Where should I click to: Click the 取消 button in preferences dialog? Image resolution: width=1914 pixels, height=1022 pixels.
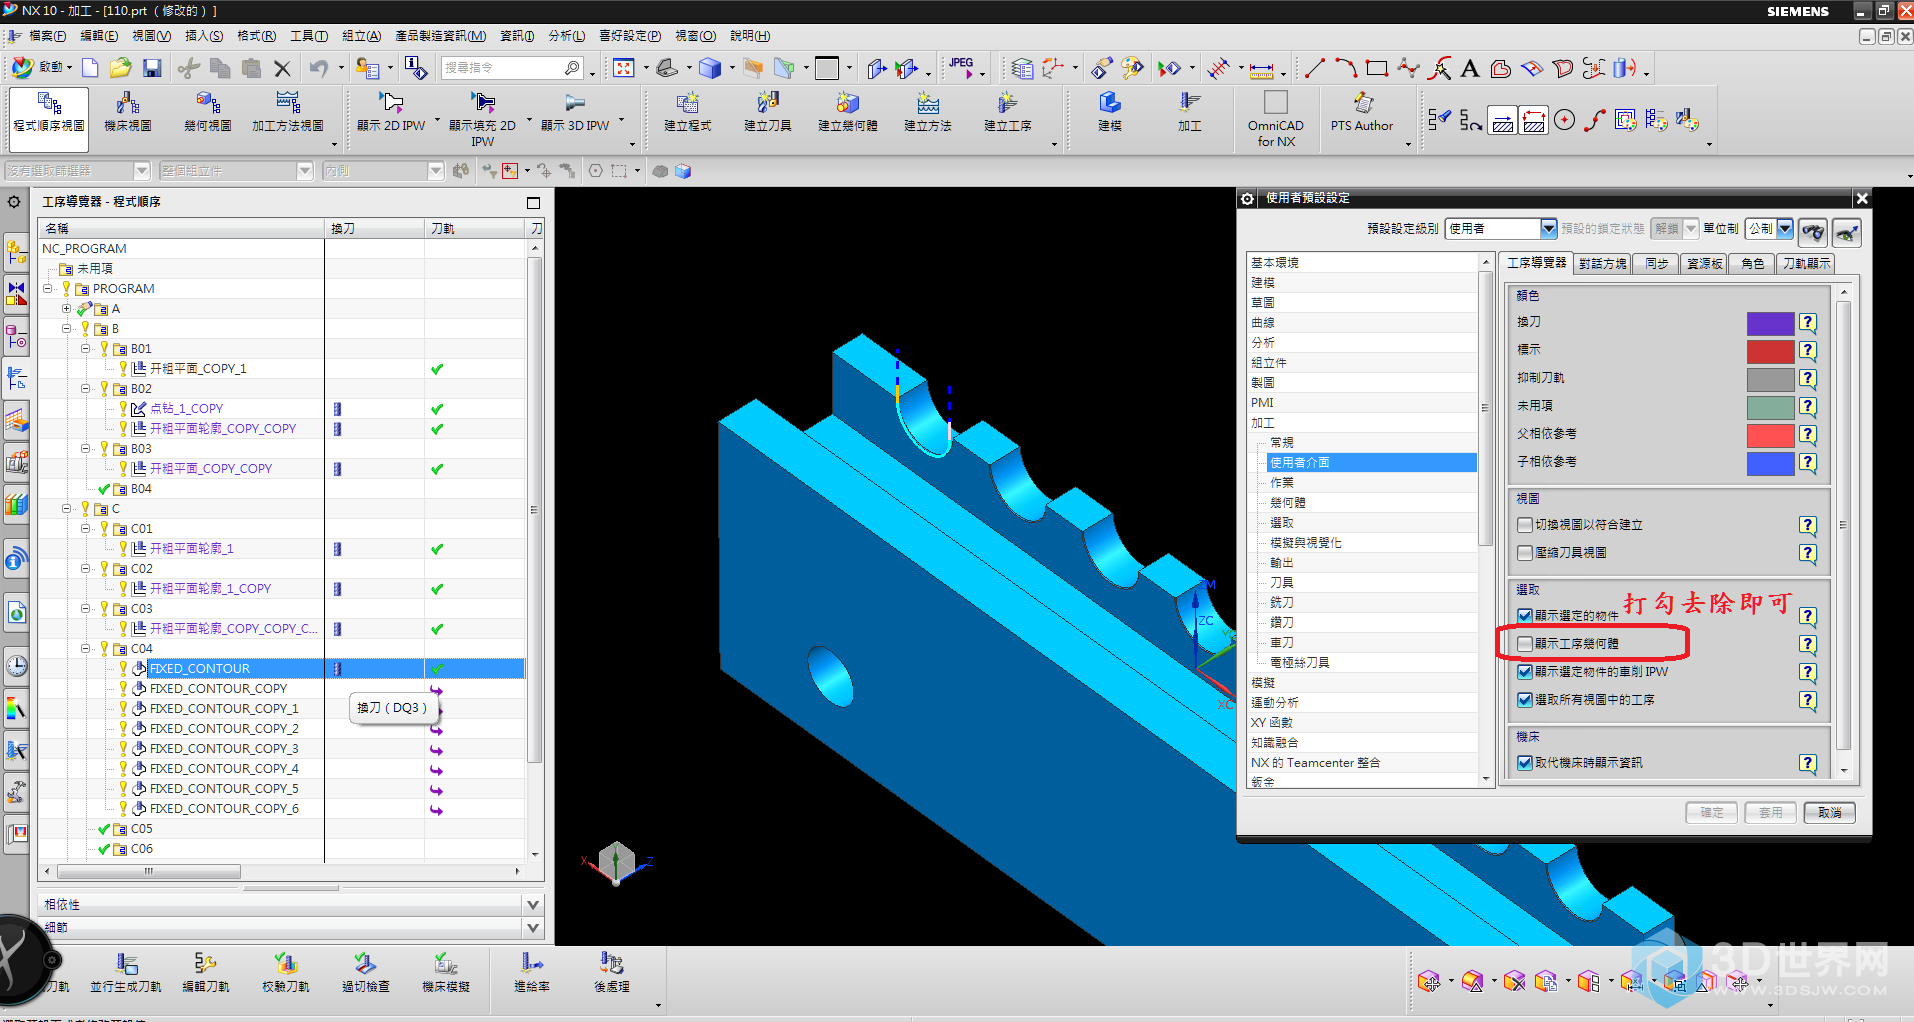(1829, 813)
